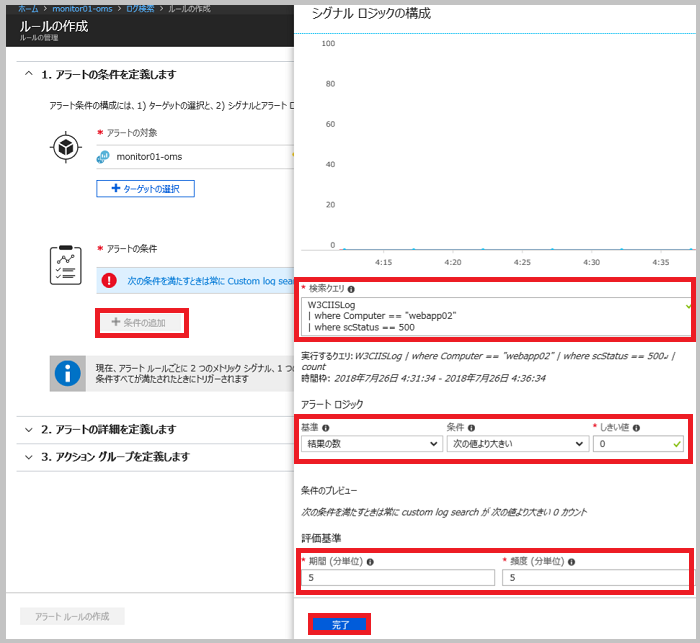Screen dimensions: 700x643
Task: Click the シグナル ロジックの構成 panel title
Action: tap(371, 14)
